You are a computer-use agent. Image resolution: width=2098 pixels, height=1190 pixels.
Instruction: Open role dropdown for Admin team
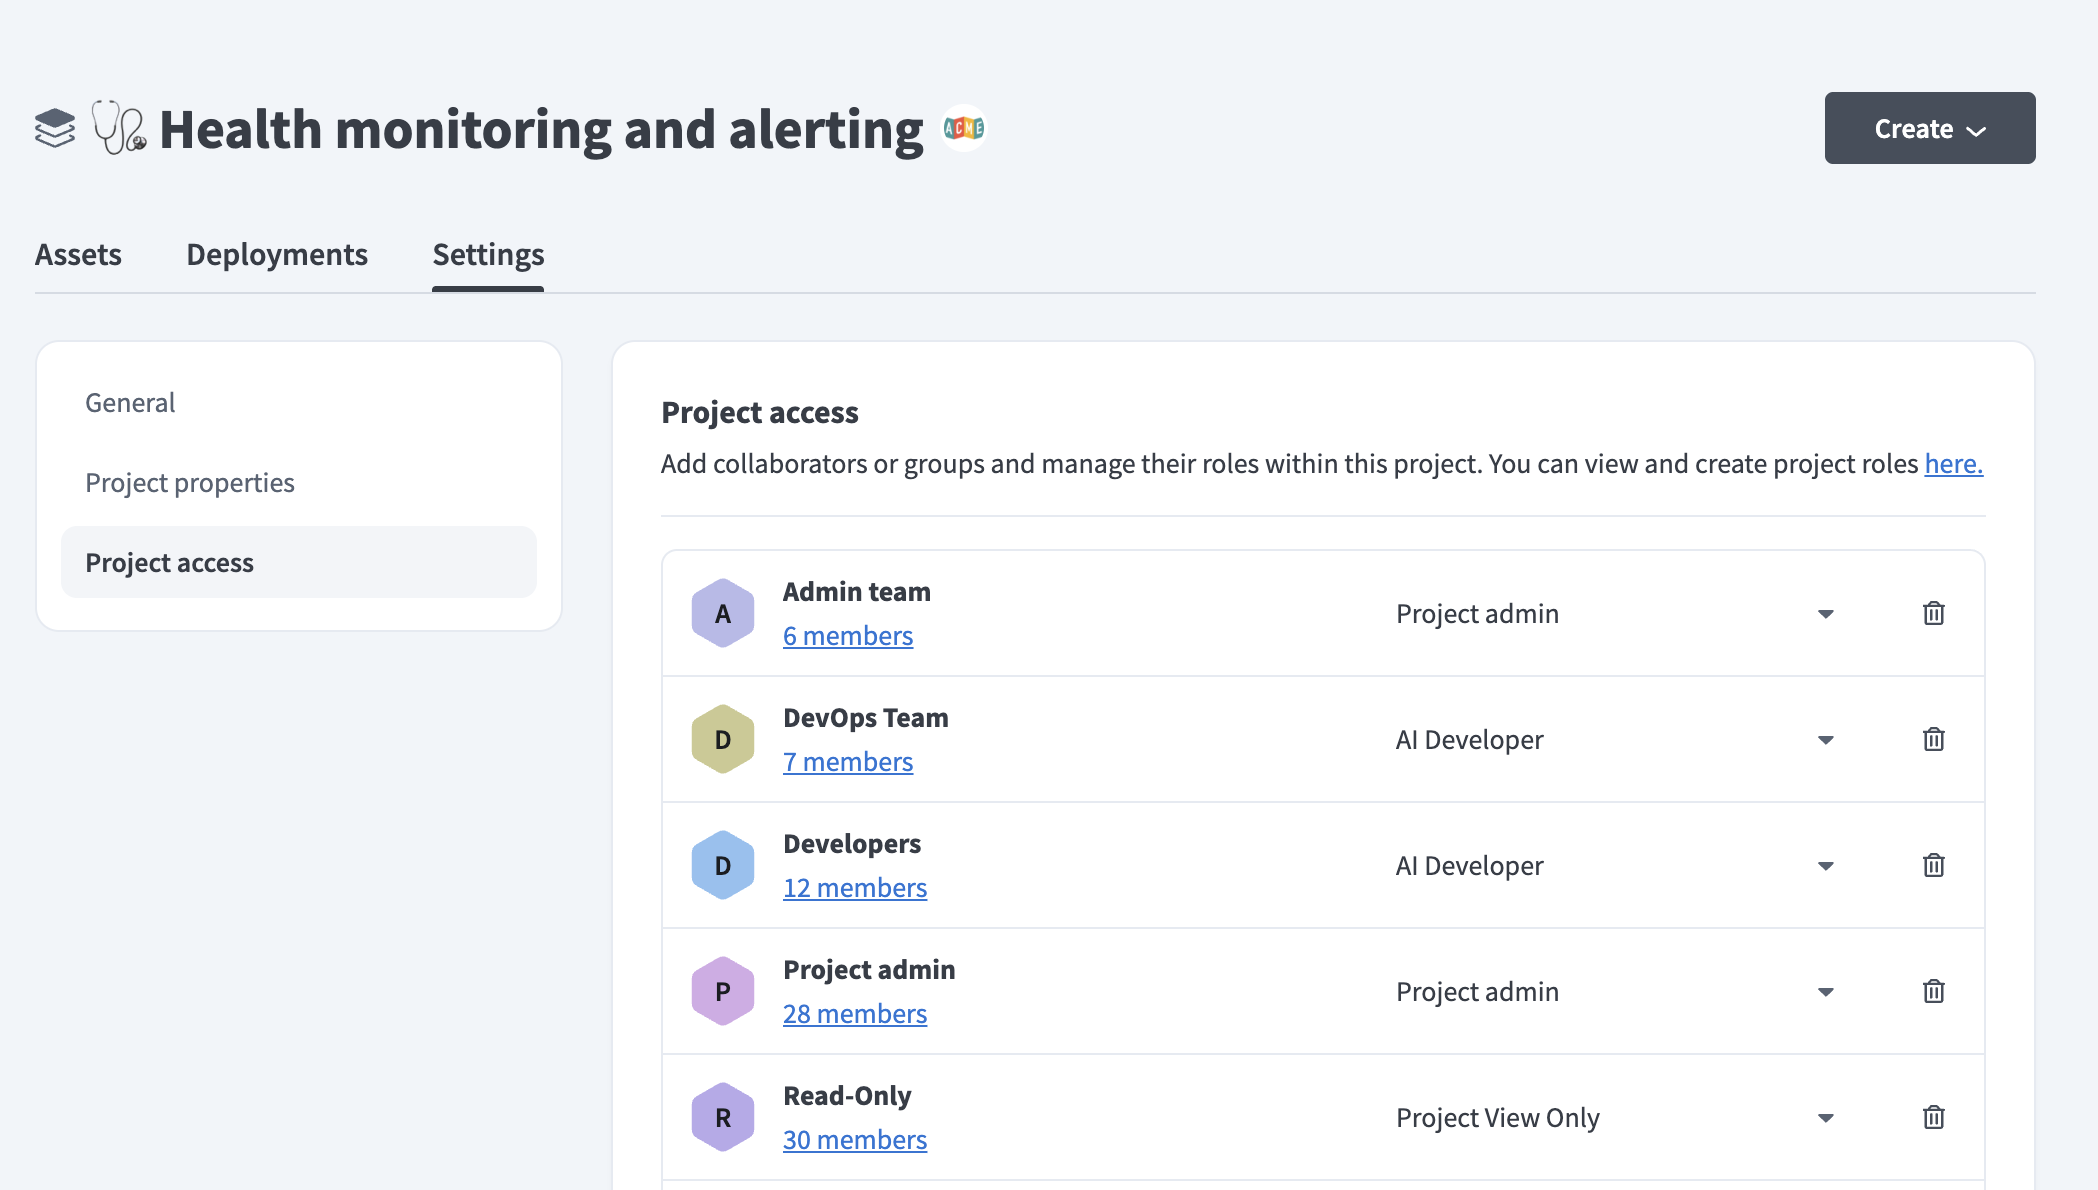[1825, 614]
